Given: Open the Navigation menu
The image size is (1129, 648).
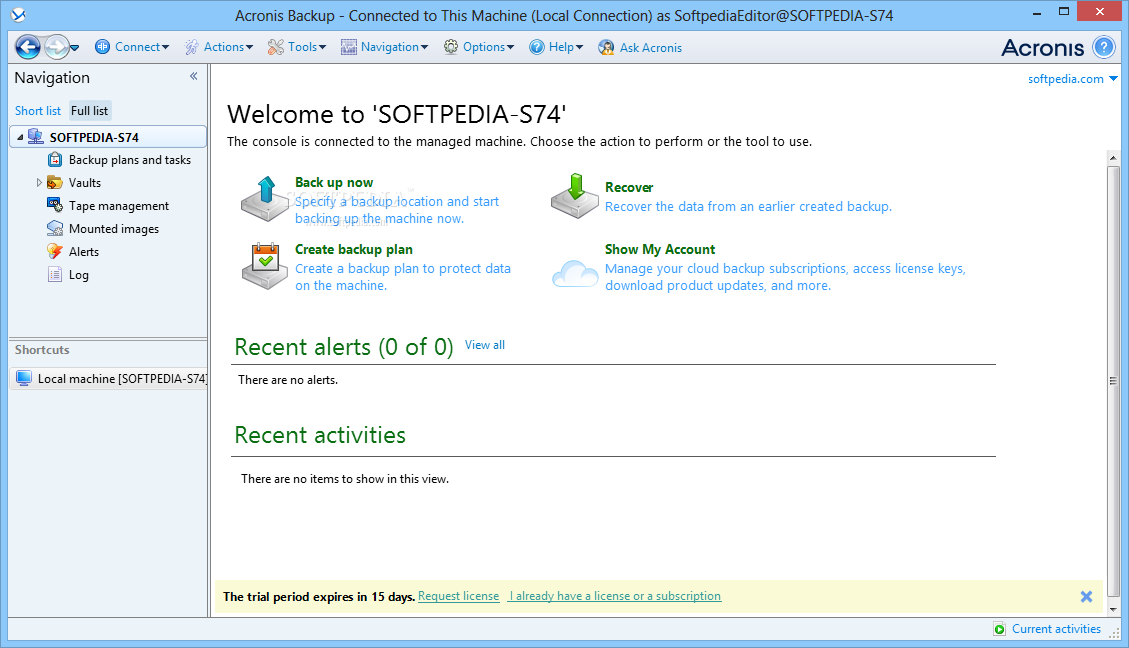Looking at the screenshot, I should pos(384,47).
